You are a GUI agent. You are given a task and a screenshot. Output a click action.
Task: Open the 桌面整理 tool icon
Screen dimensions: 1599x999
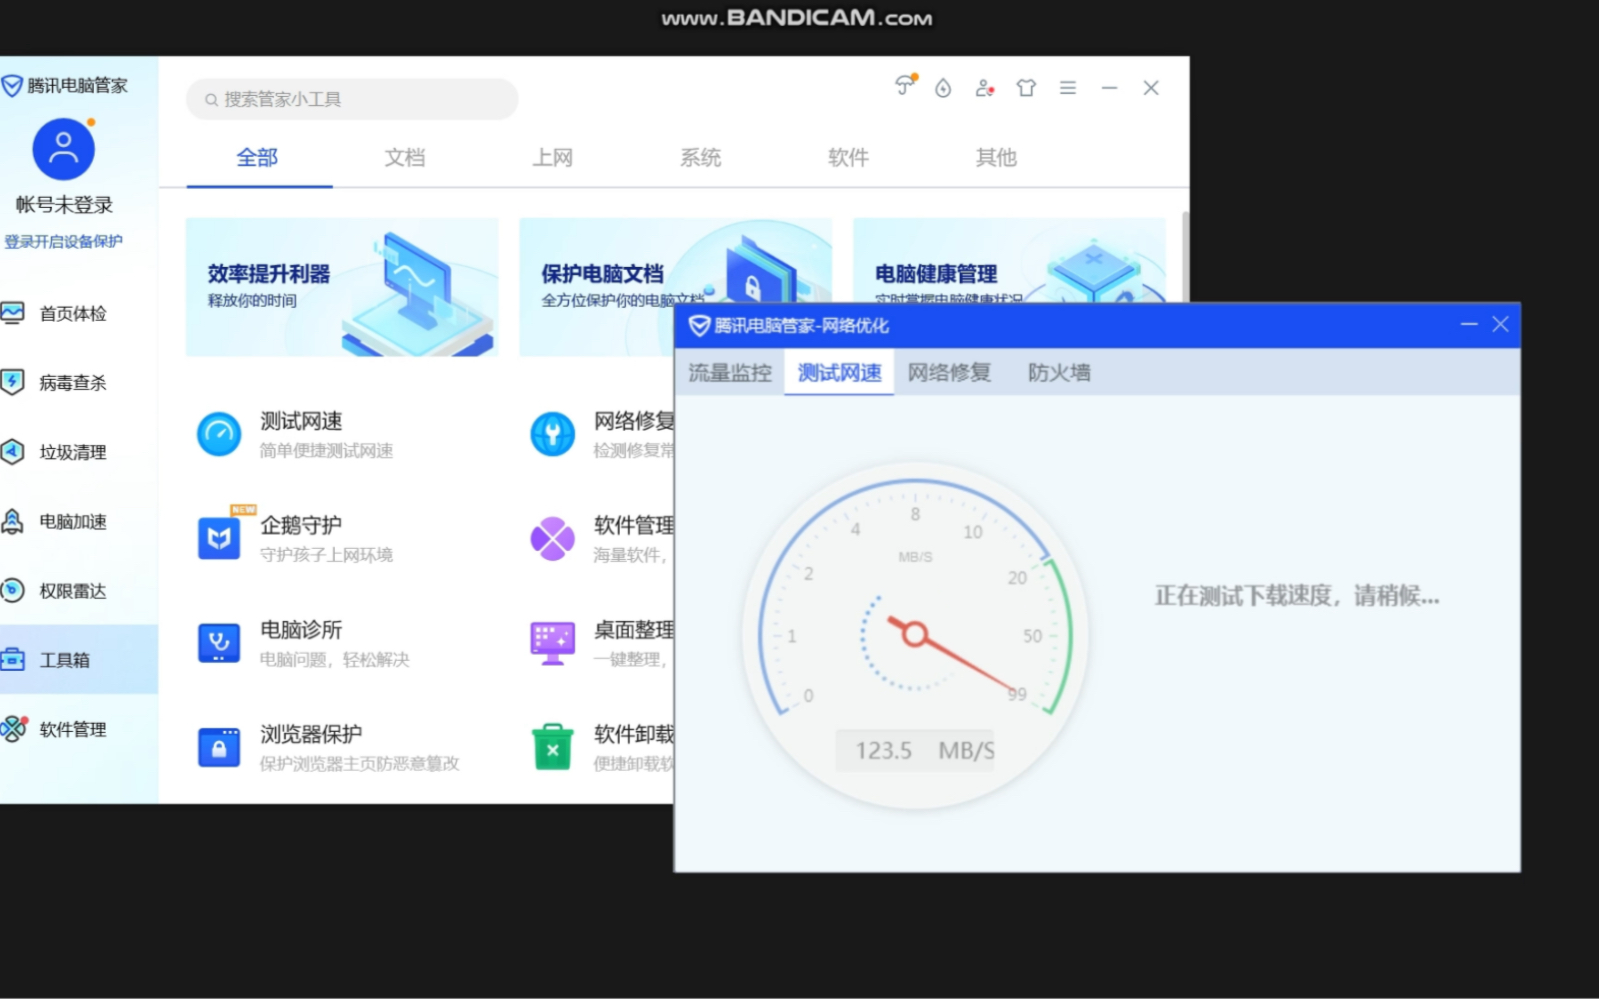point(552,643)
